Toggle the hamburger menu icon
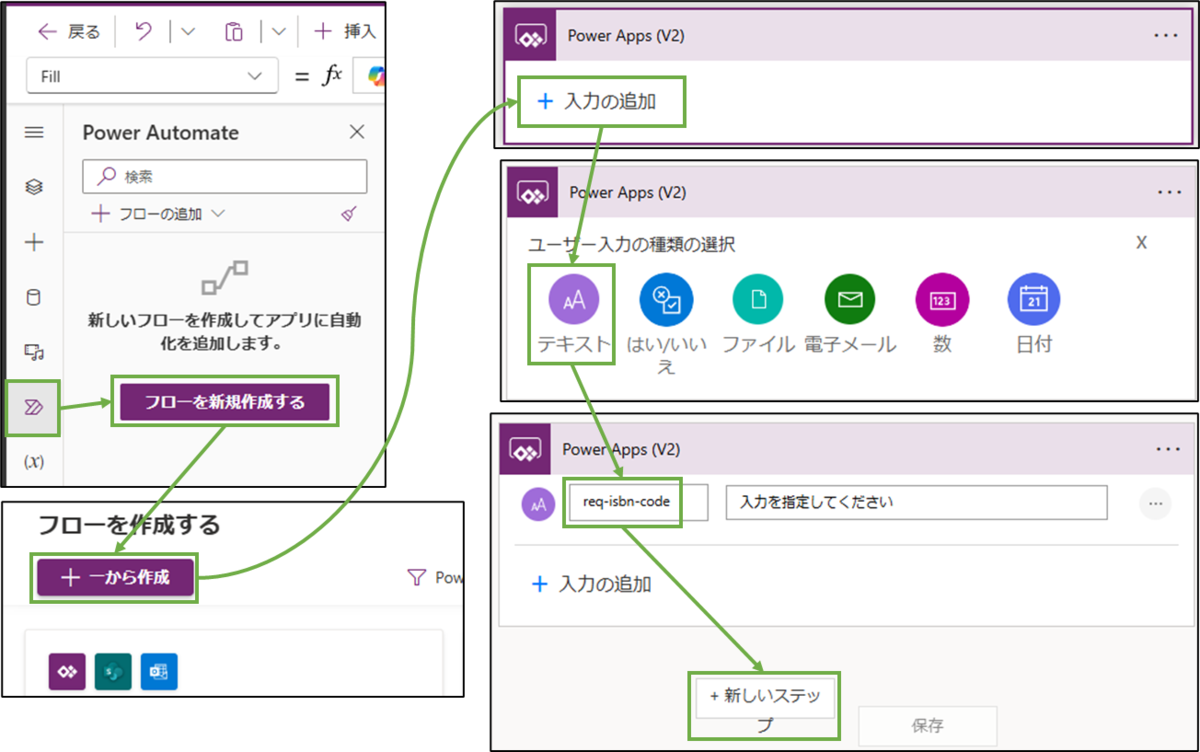 point(34,132)
